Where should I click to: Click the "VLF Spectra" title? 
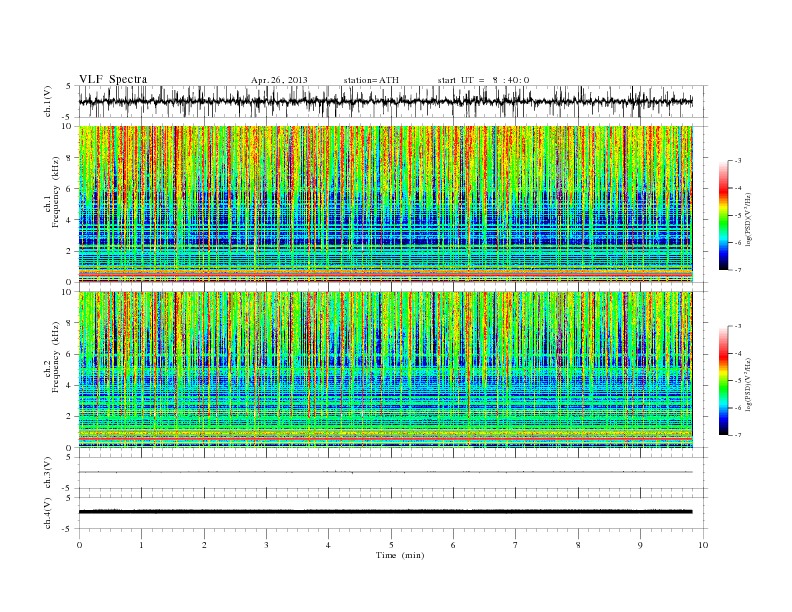113,79
